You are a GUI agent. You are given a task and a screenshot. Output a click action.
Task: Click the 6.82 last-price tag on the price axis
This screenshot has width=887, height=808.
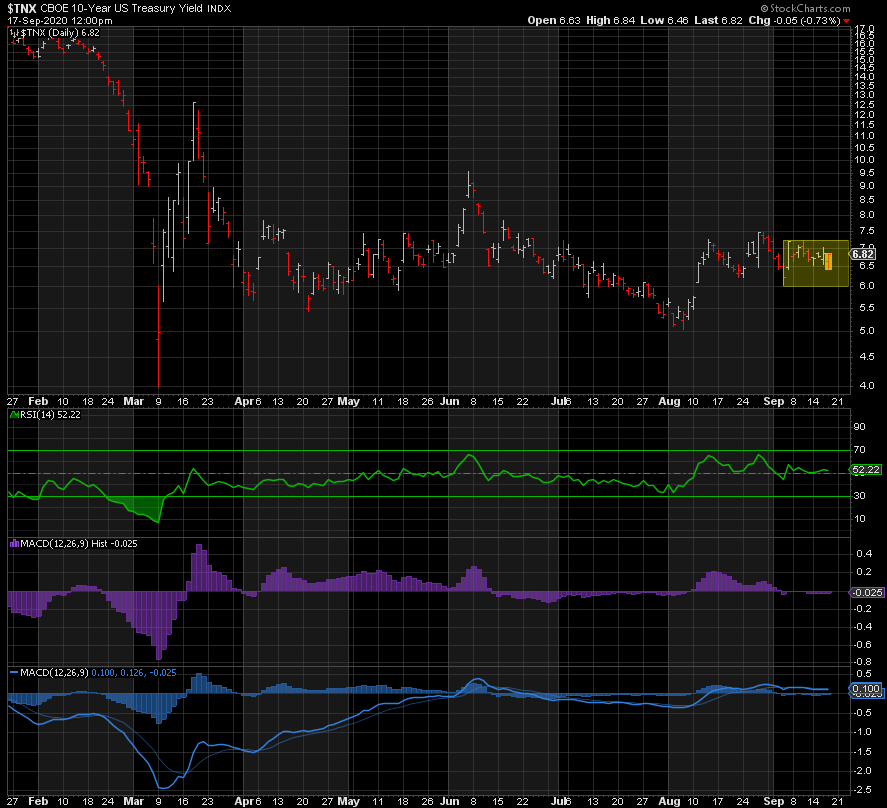(863, 255)
